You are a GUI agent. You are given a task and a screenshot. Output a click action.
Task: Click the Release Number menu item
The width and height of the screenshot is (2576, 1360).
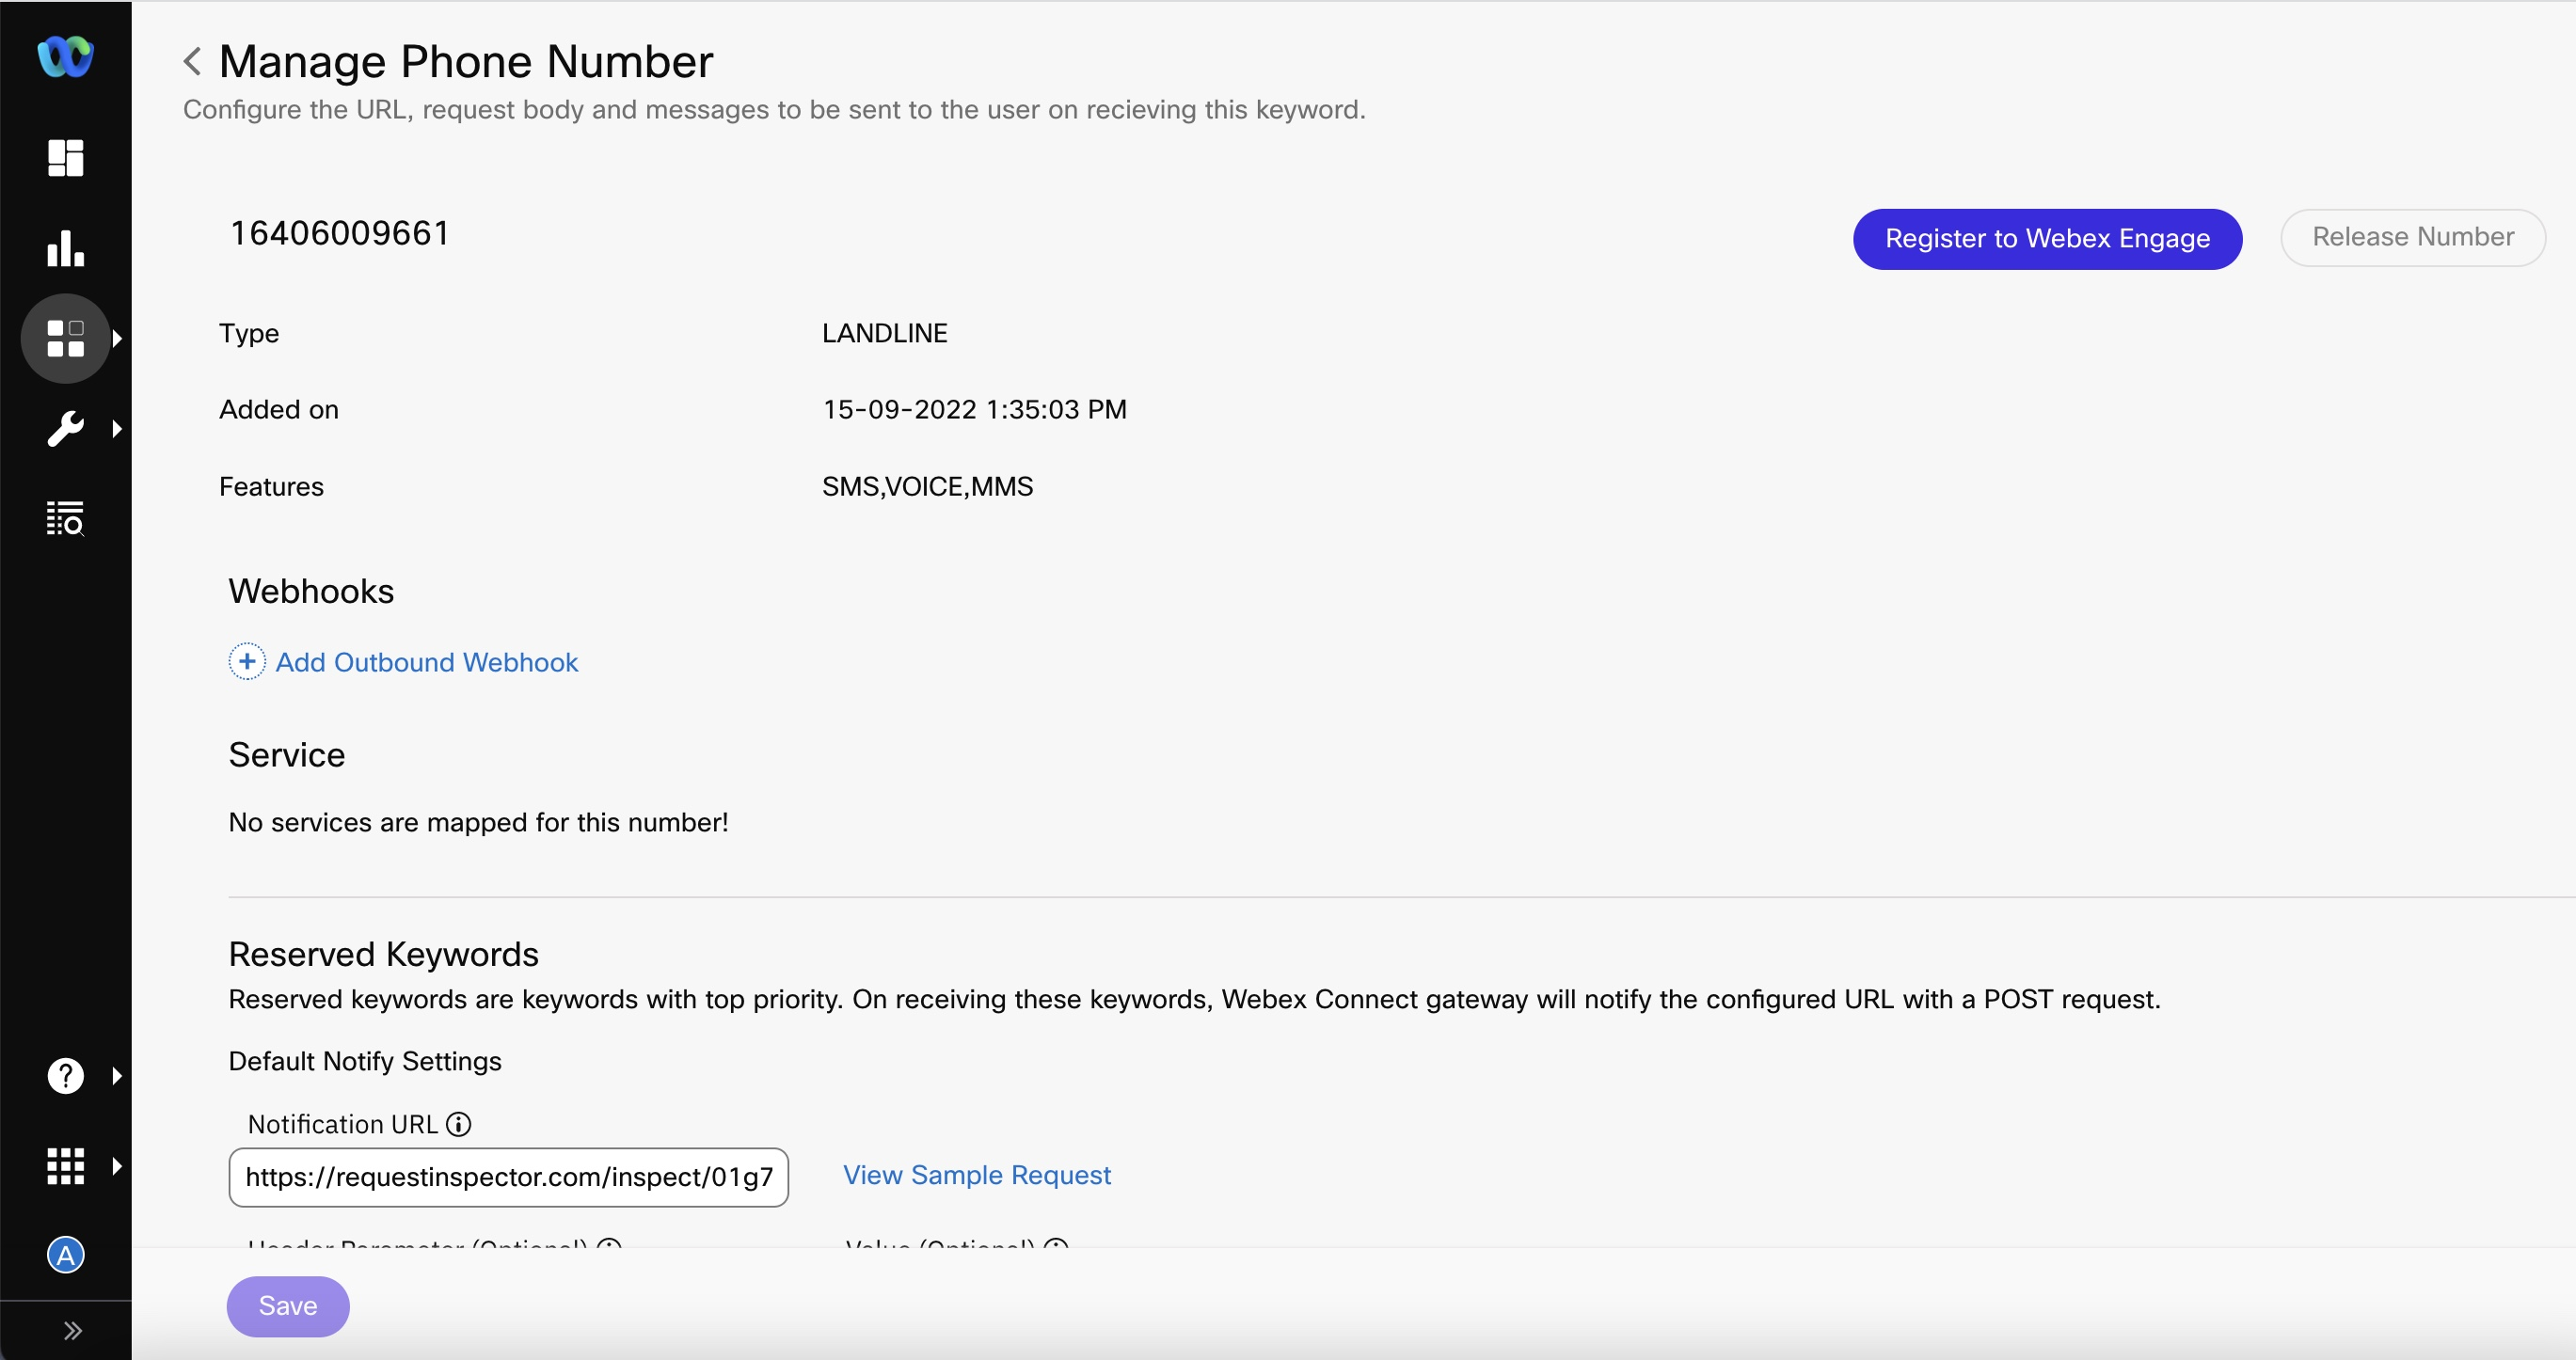pyautogui.click(x=2410, y=238)
